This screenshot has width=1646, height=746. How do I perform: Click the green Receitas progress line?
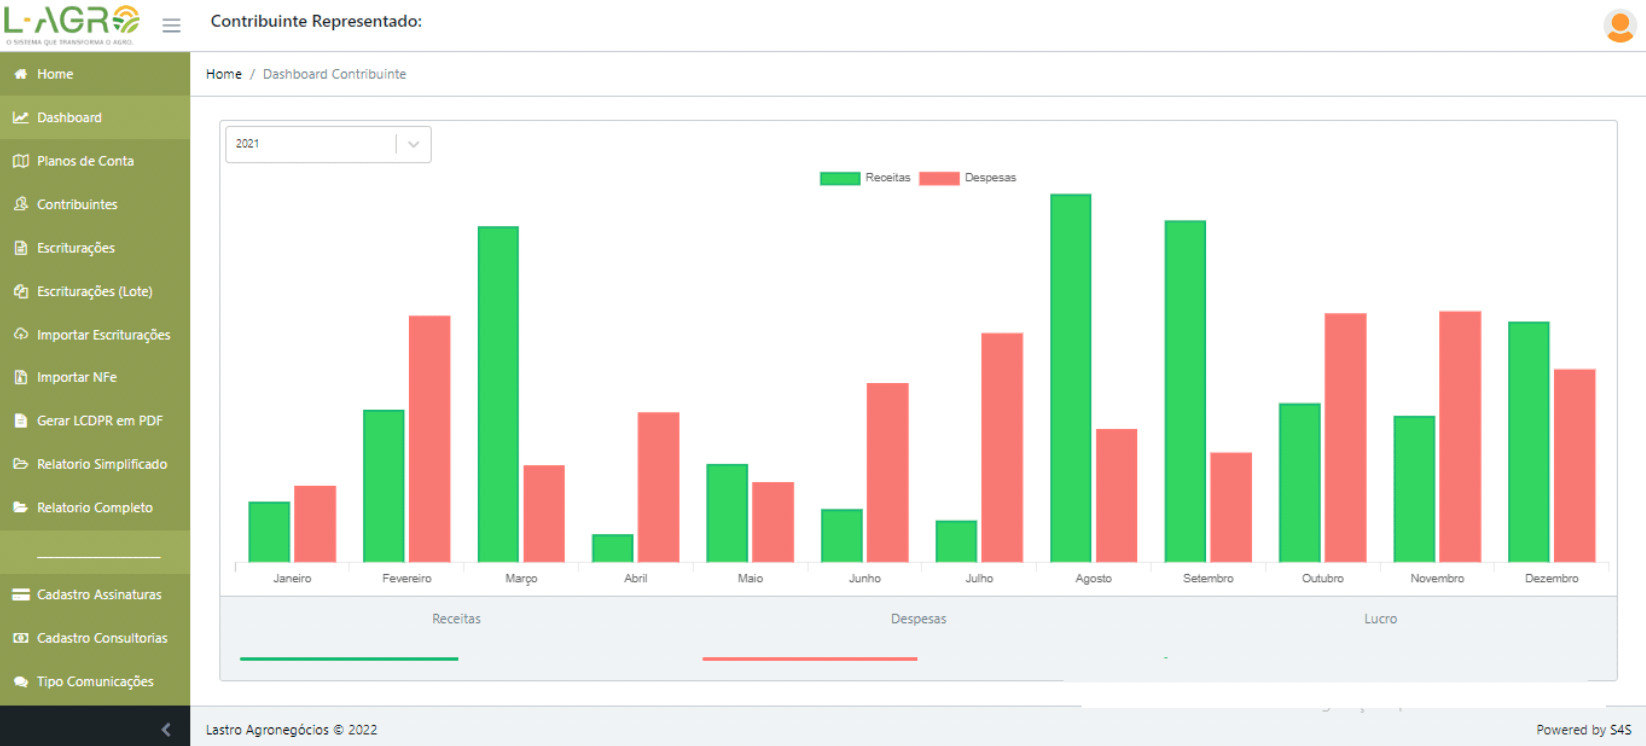click(349, 659)
